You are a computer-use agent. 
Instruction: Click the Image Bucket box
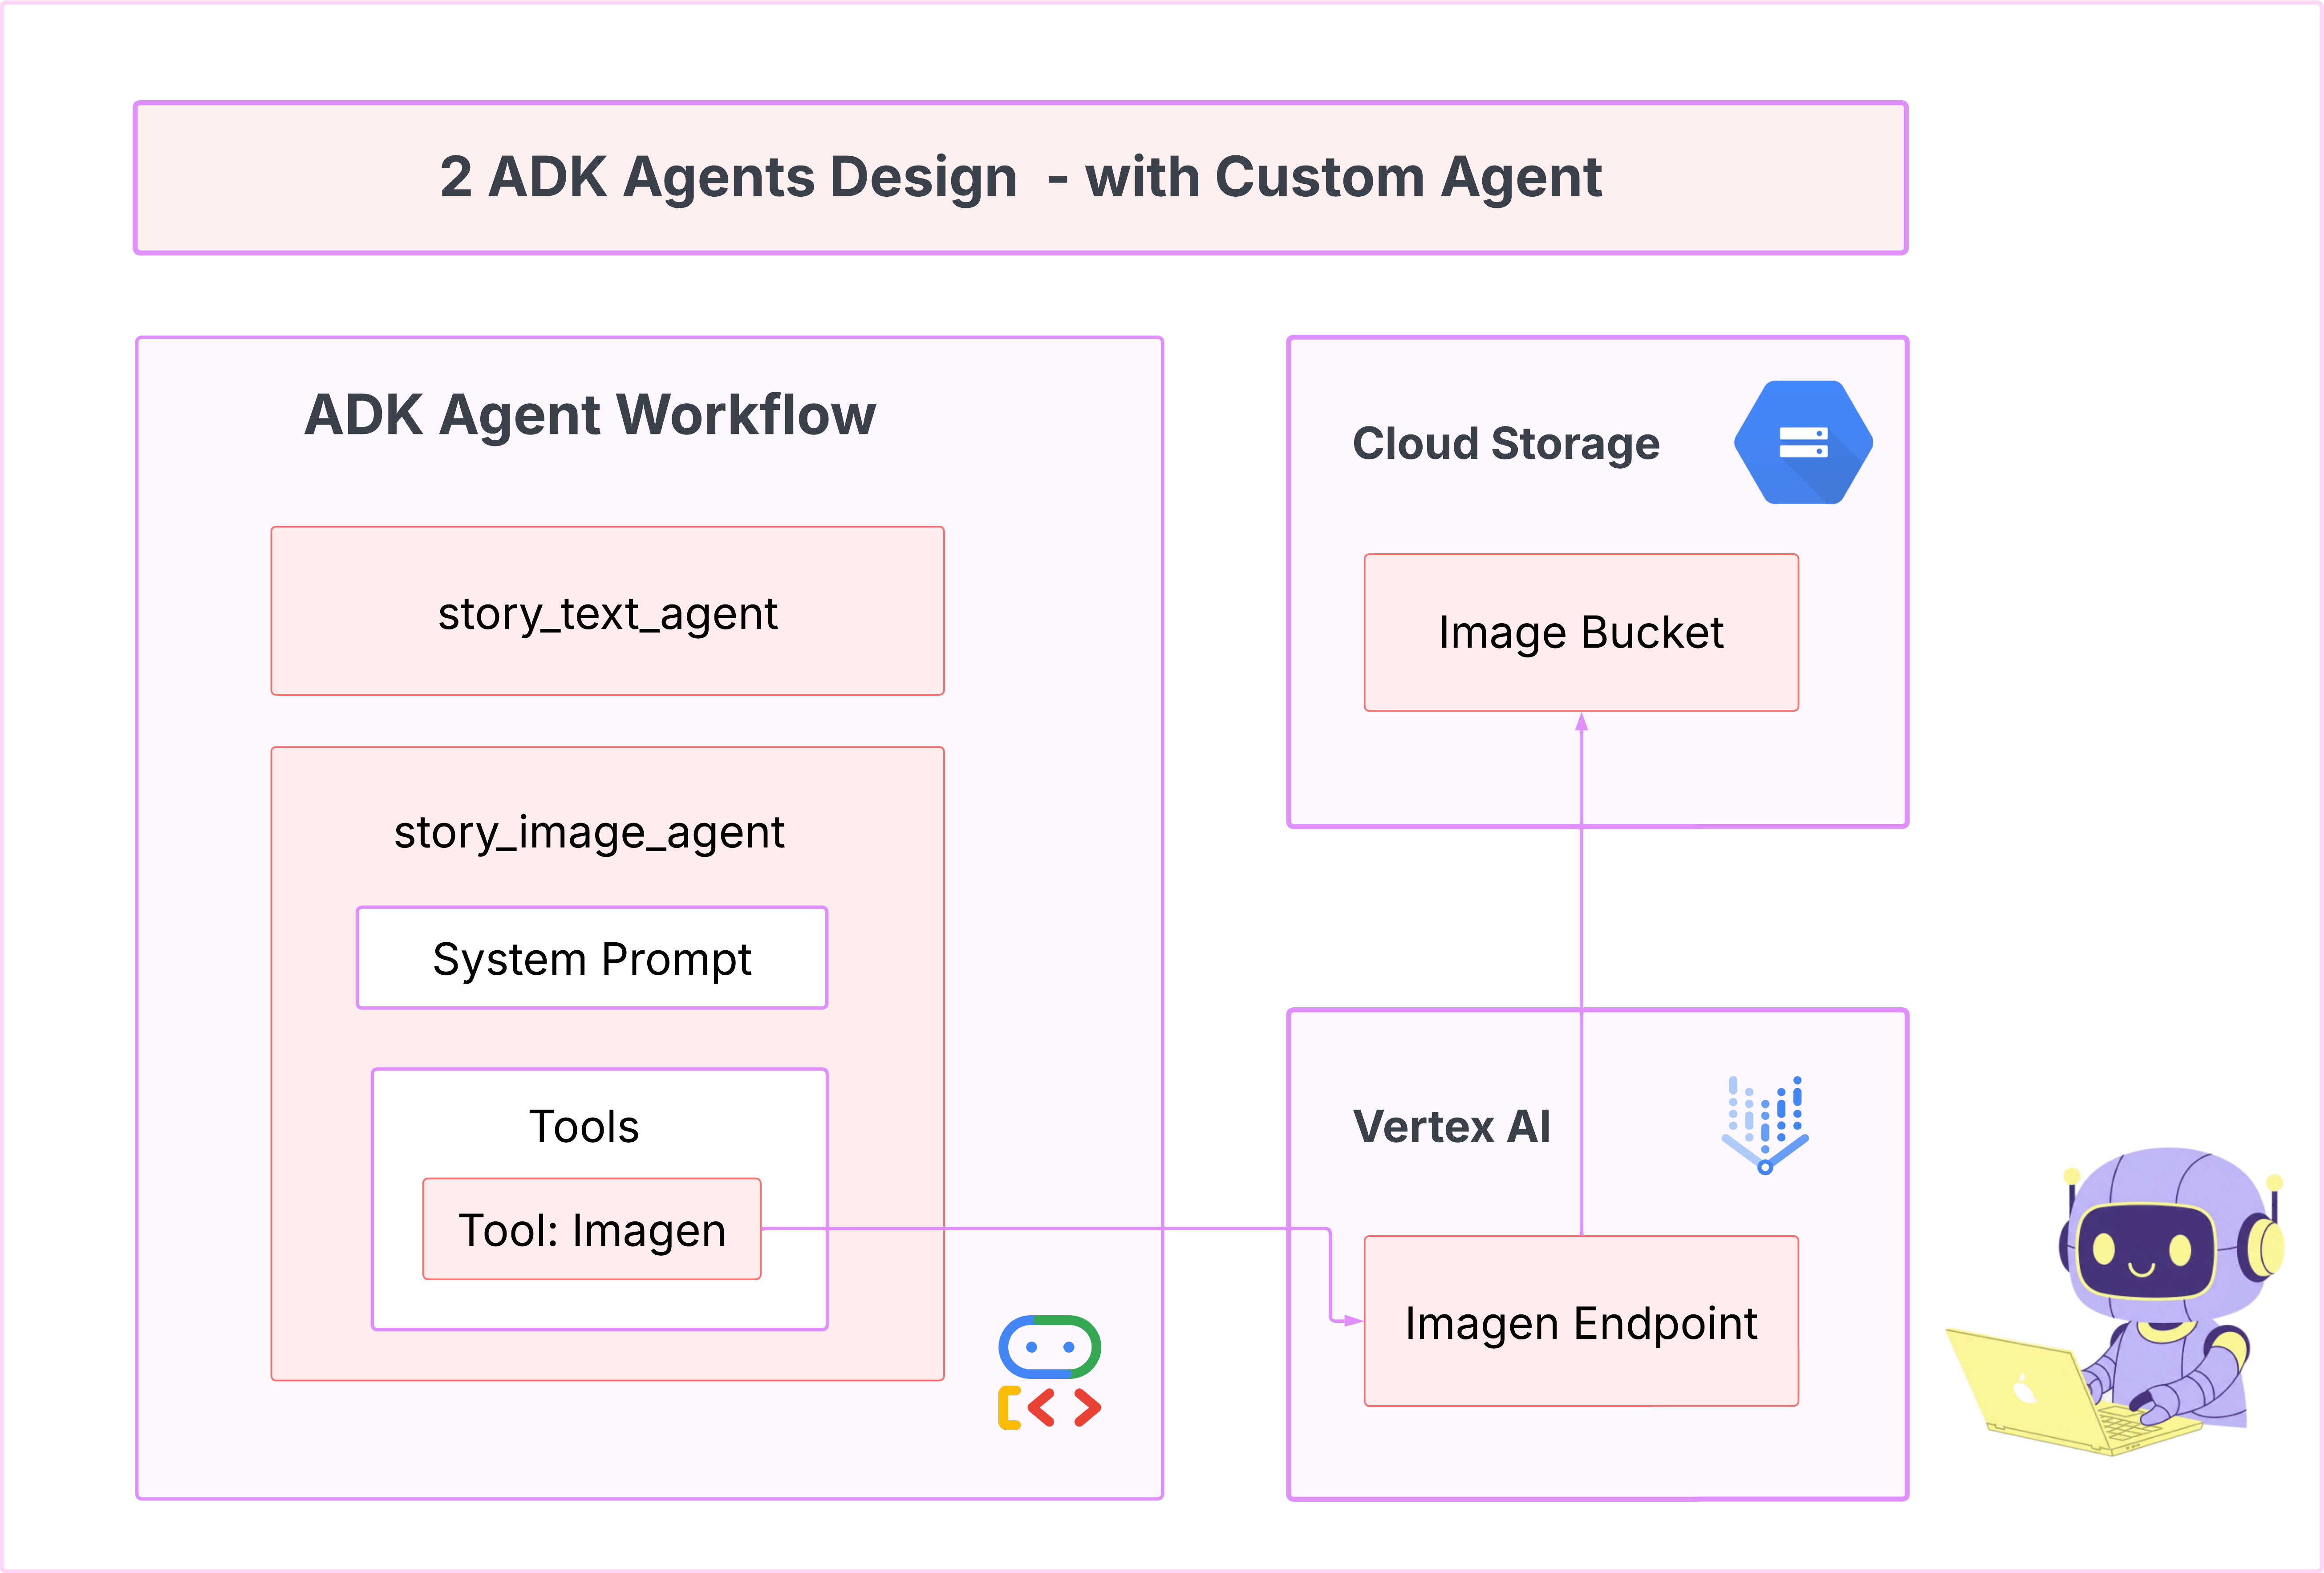(1581, 632)
